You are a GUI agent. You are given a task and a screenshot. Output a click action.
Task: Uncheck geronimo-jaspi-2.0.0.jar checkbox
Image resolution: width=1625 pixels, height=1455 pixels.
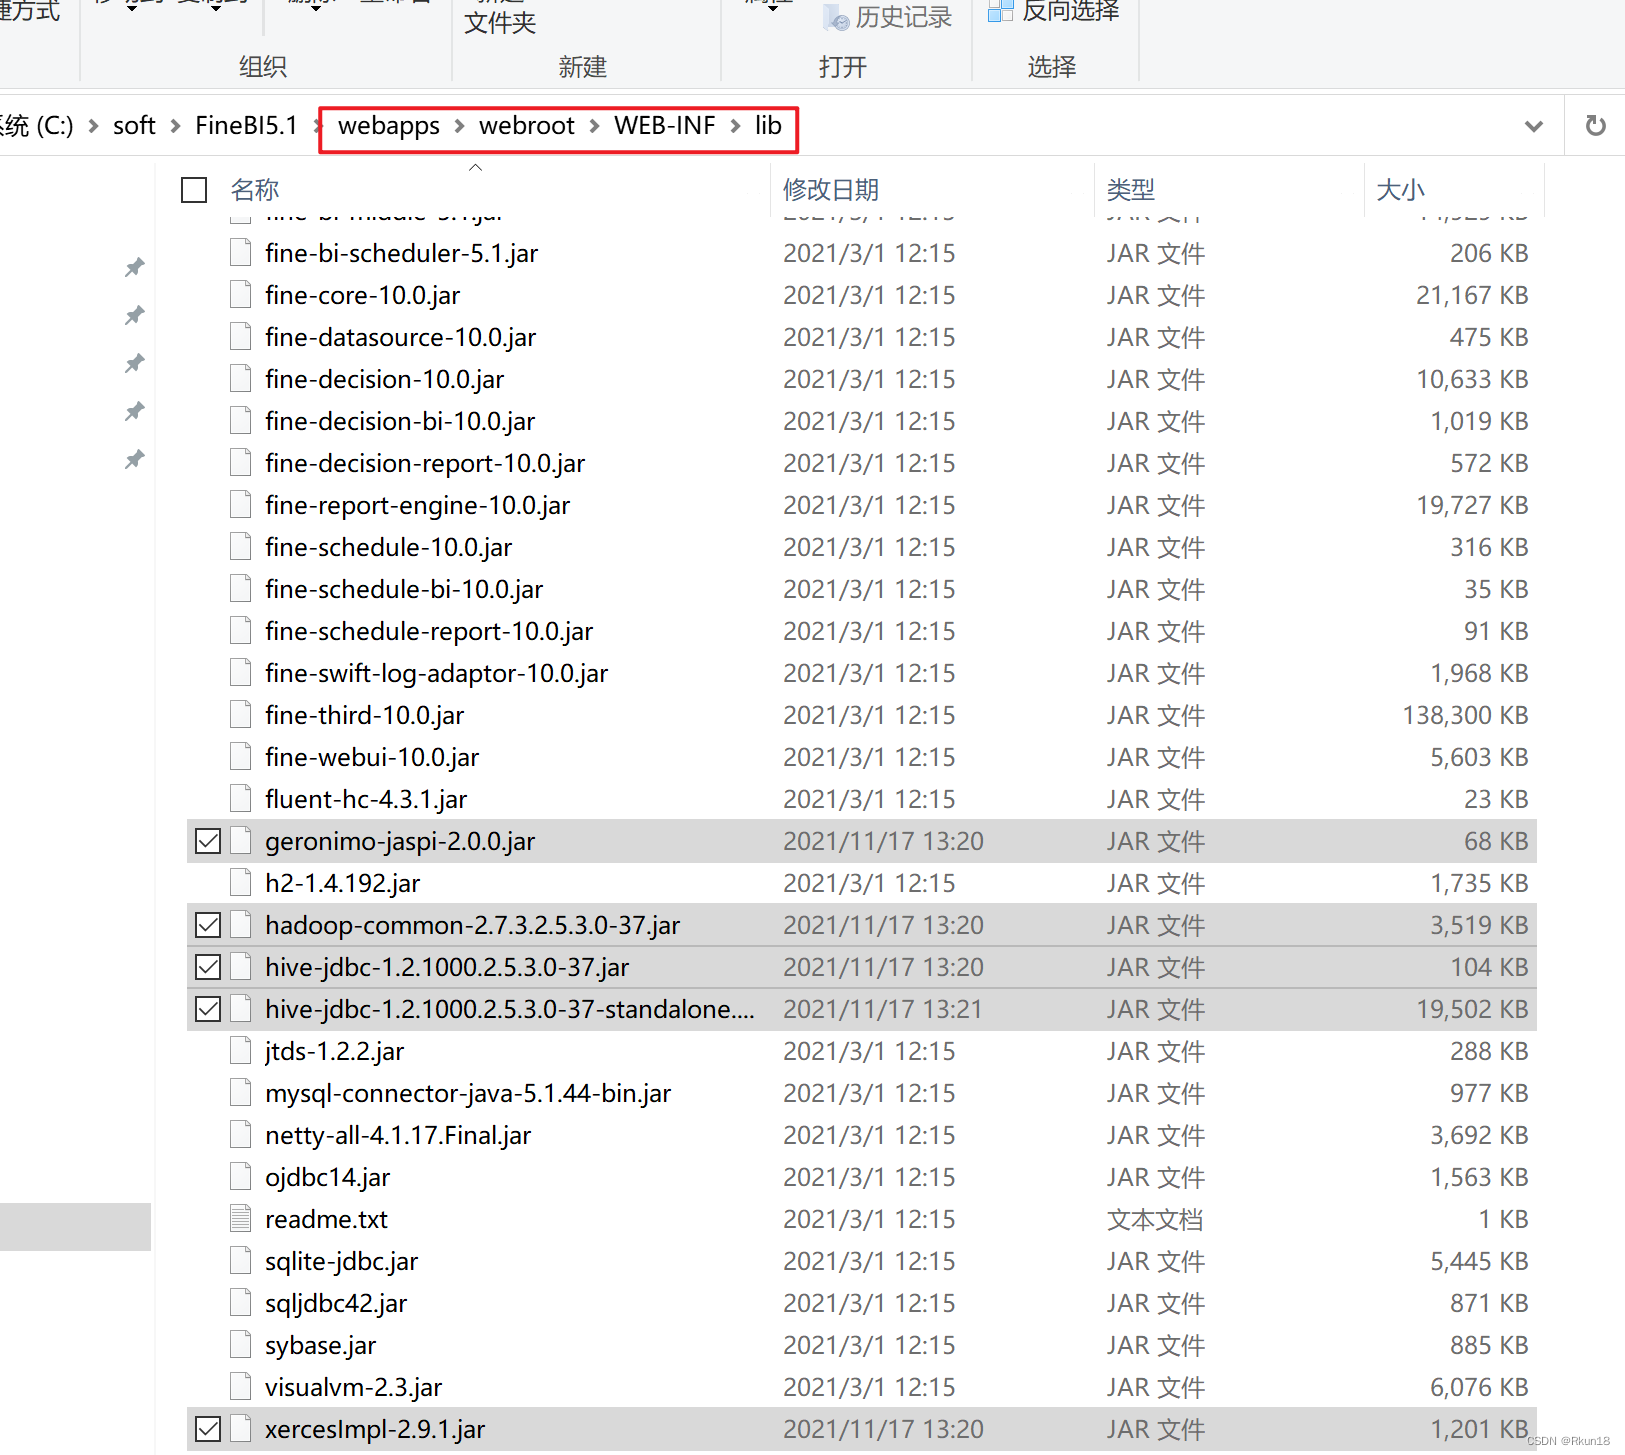[208, 842]
